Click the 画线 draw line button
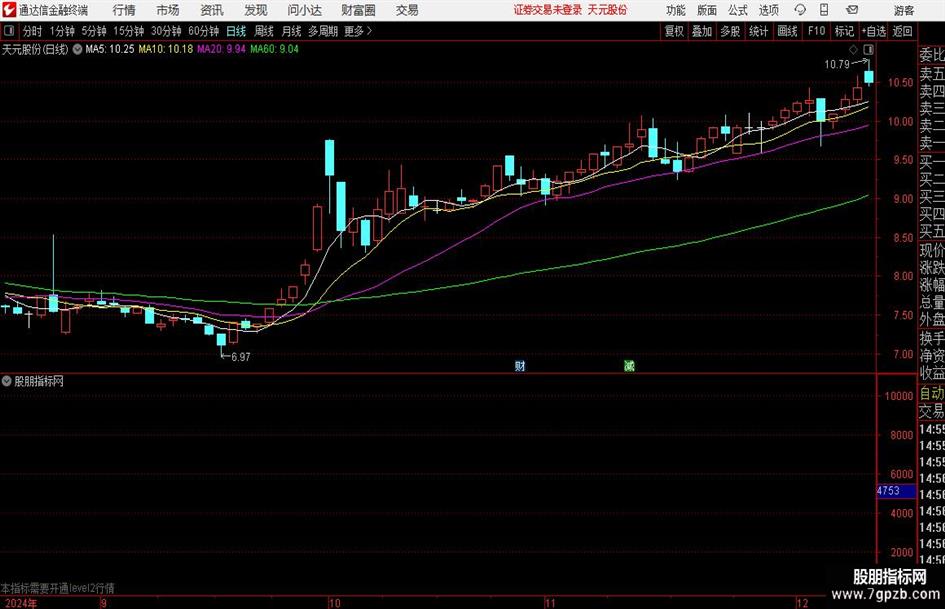 tap(787, 31)
